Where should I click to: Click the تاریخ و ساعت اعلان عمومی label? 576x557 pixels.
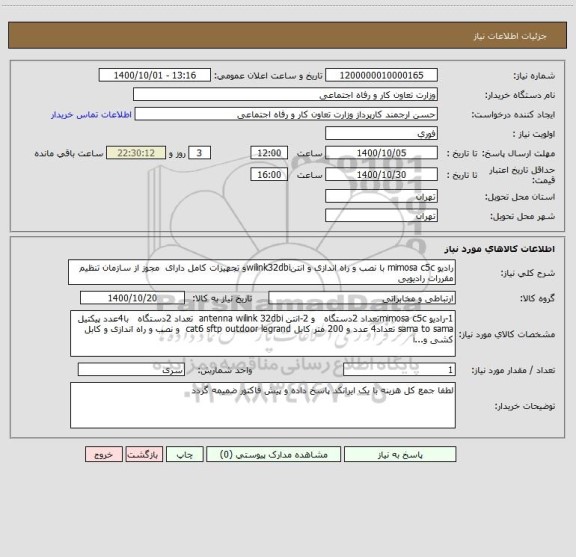pyautogui.click(x=268, y=76)
